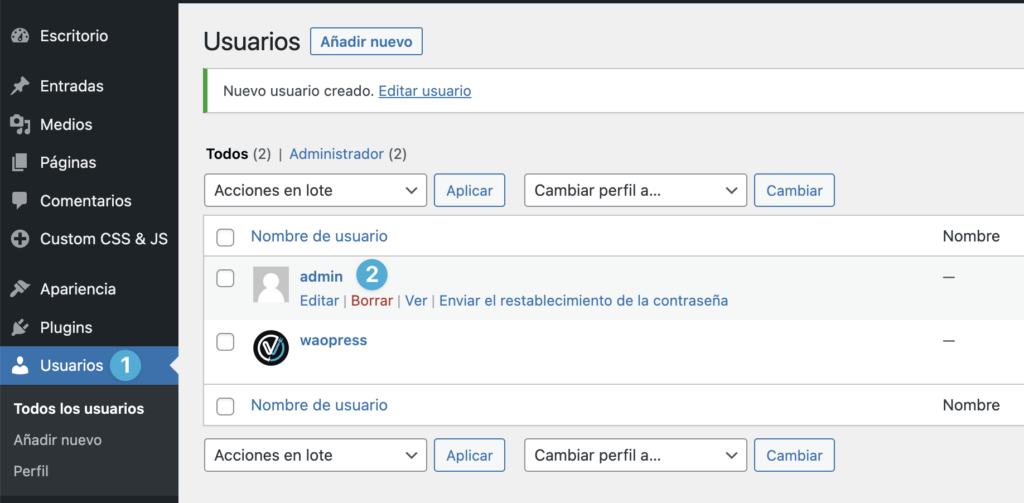Open the top Cambiar perfil a... dropdown
1024x503 pixels.
pyautogui.click(x=635, y=191)
